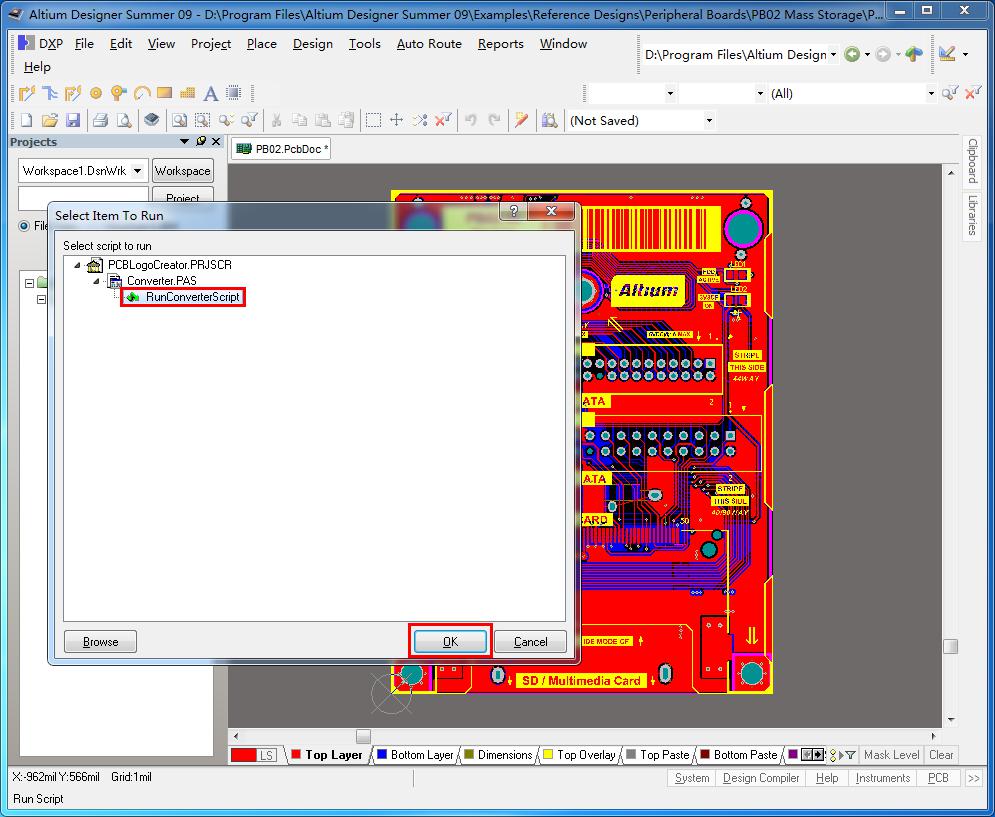This screenshot has width=995, height=817.
Task: Save the document with floppy icon
Action: [x=73, y=120]
